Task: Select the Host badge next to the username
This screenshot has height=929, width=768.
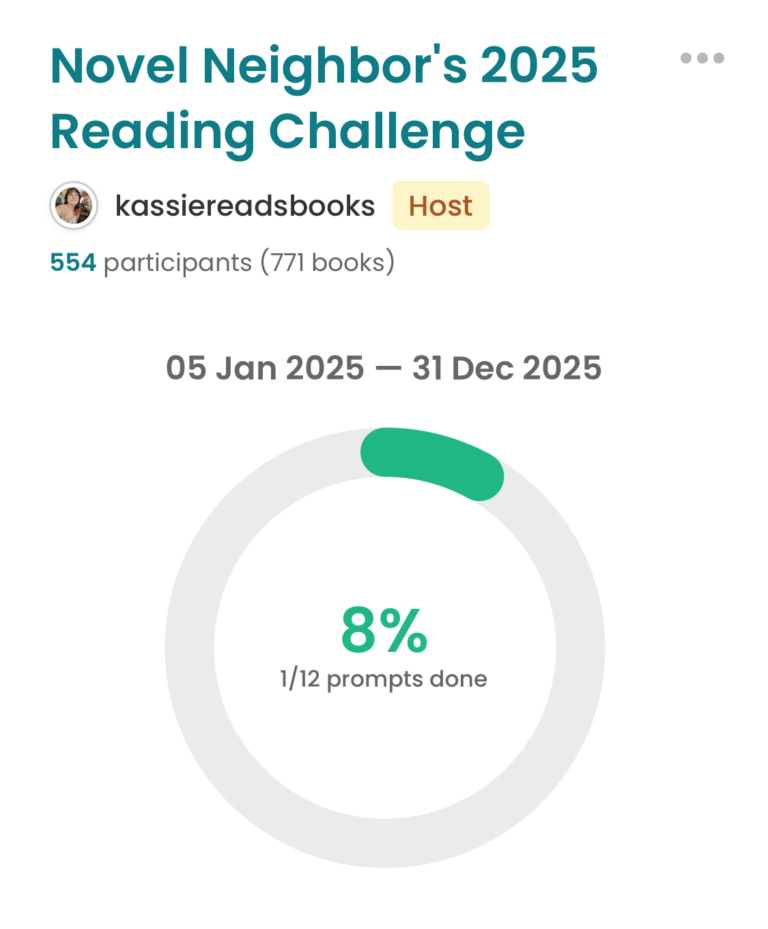Action: click(440, 206)
